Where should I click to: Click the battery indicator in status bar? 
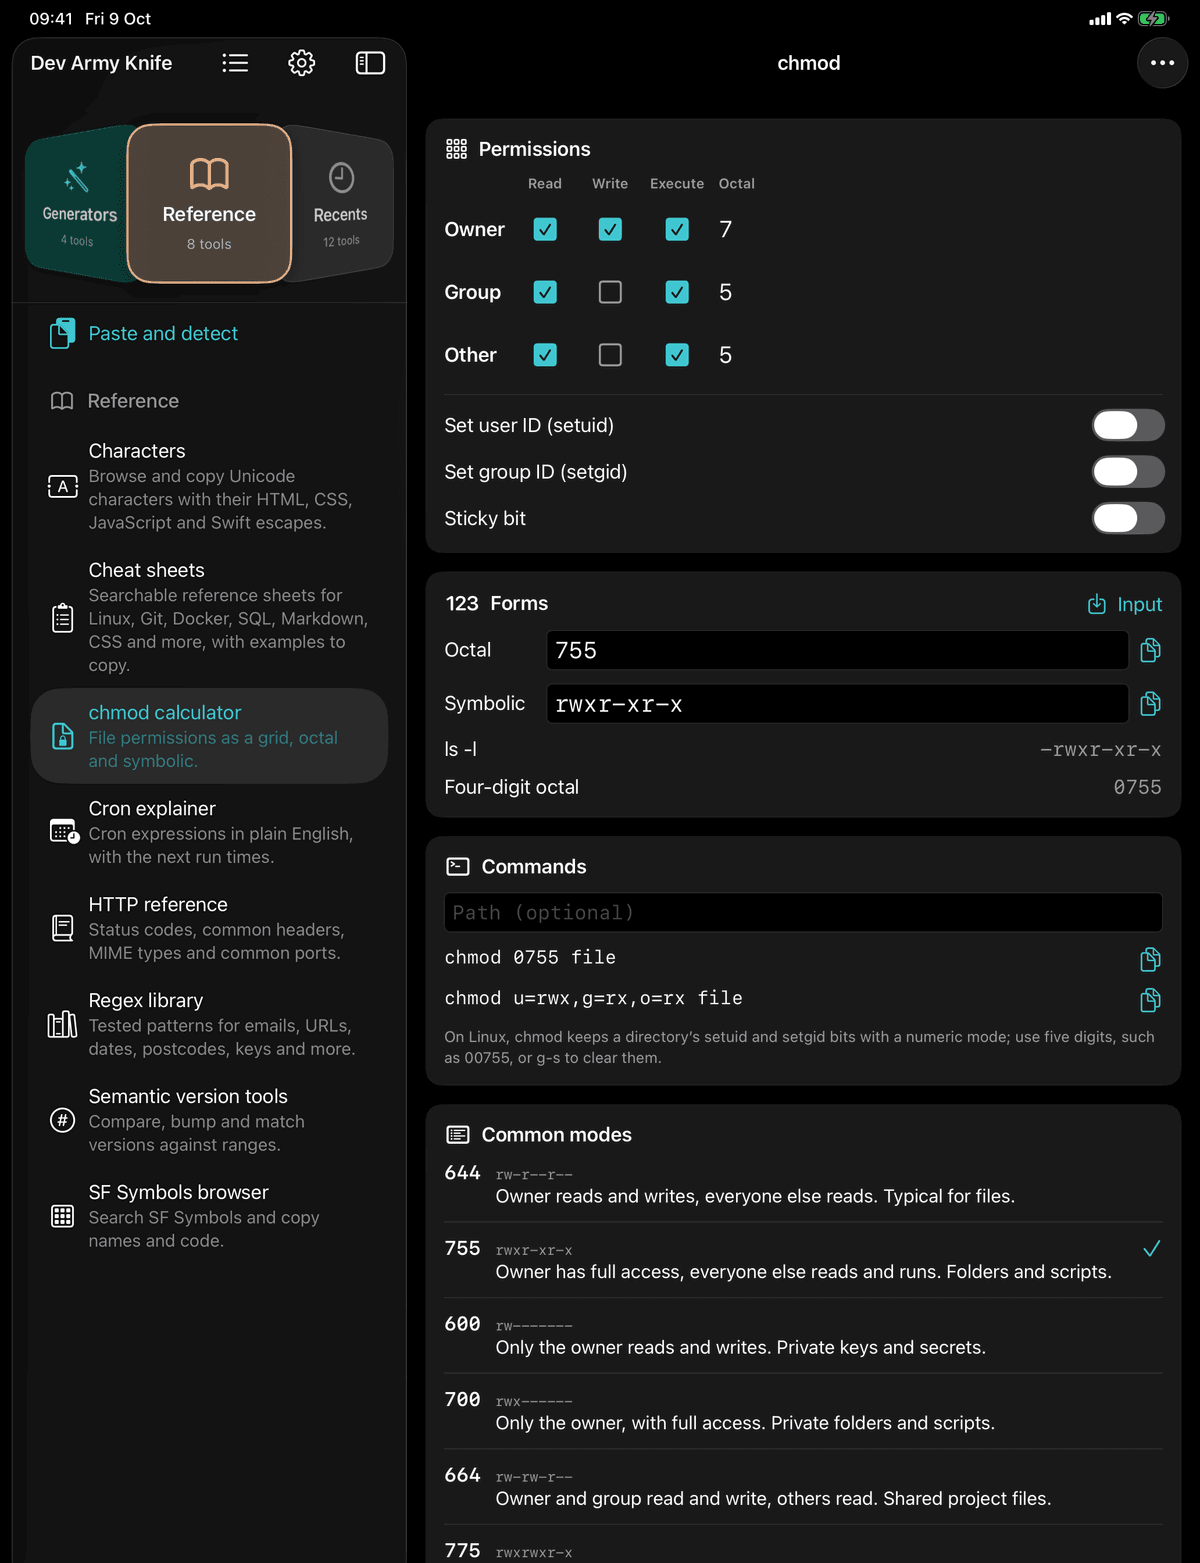click(1153, 18)
